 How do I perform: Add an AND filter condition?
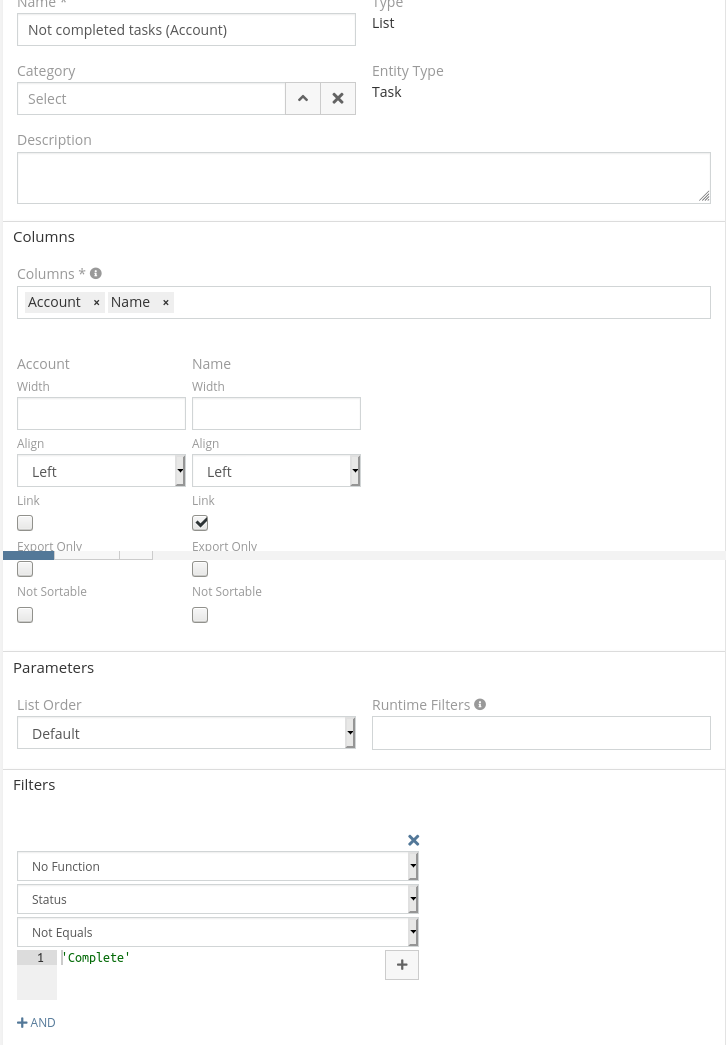pyautogui.click(x=37, y=1022)
